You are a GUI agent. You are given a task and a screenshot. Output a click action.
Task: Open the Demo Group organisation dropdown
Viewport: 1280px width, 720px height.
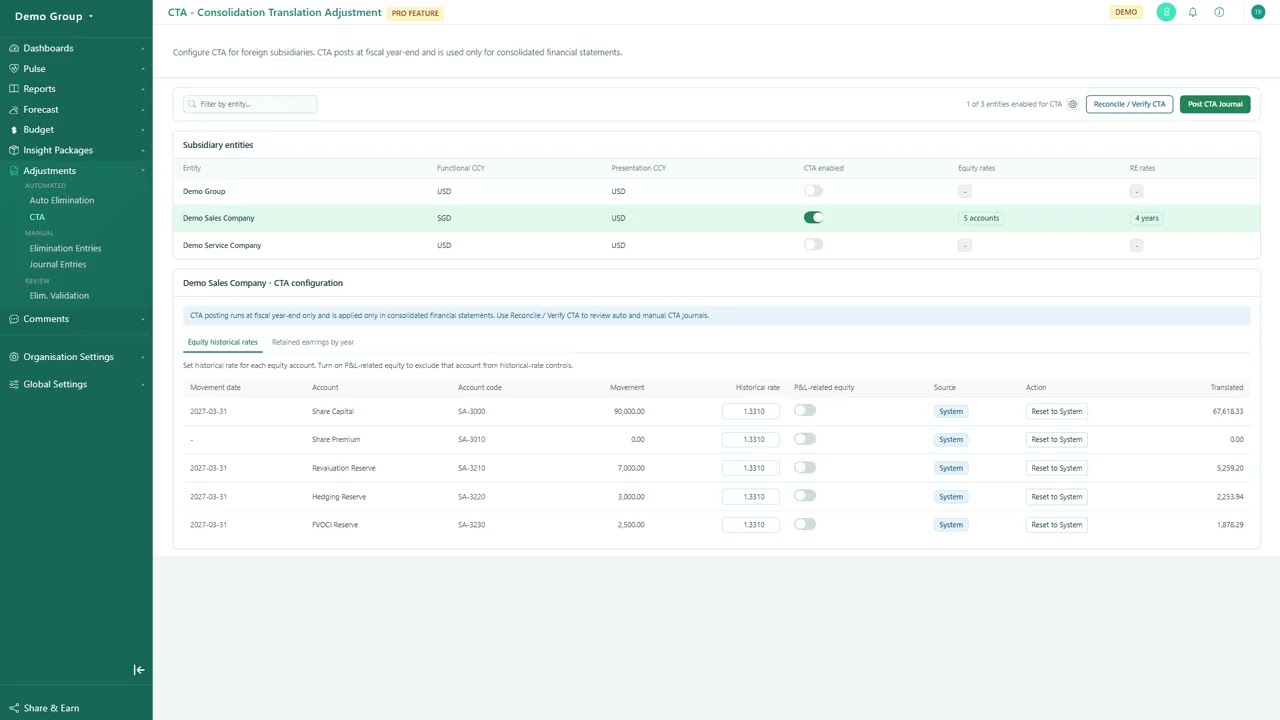54,16
